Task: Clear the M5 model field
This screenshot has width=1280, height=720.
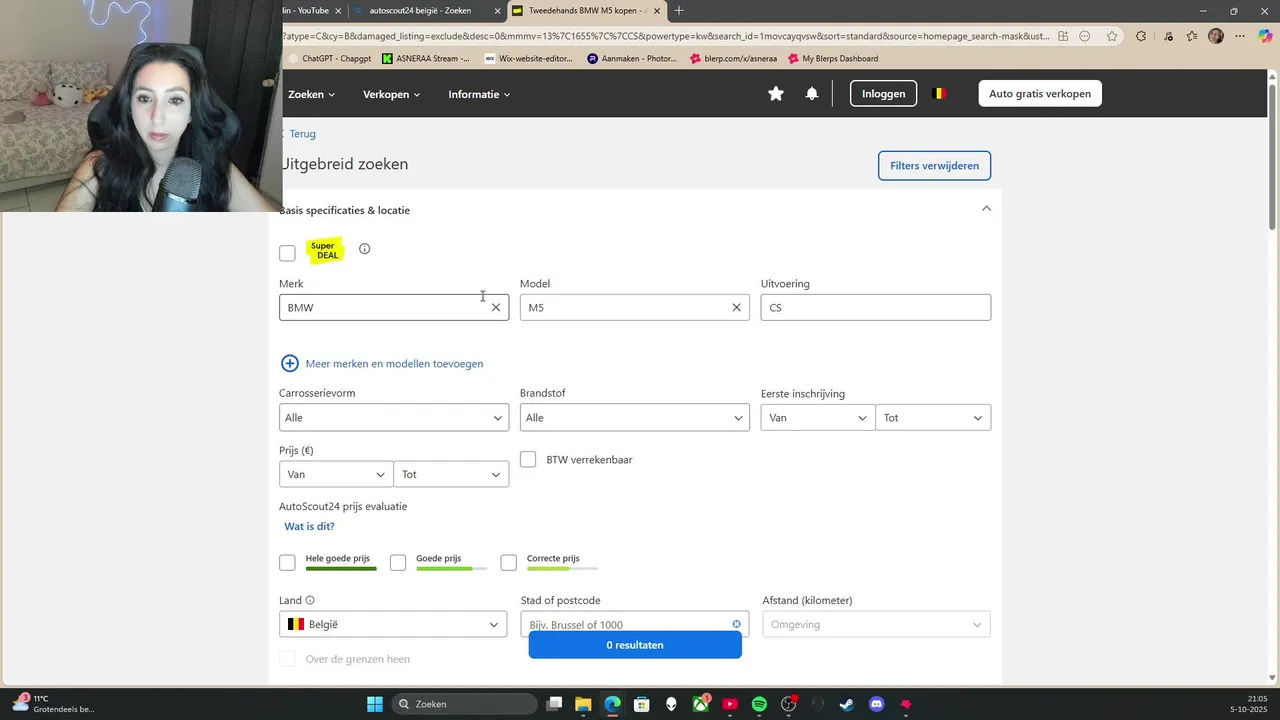Action: coord(736,307)
